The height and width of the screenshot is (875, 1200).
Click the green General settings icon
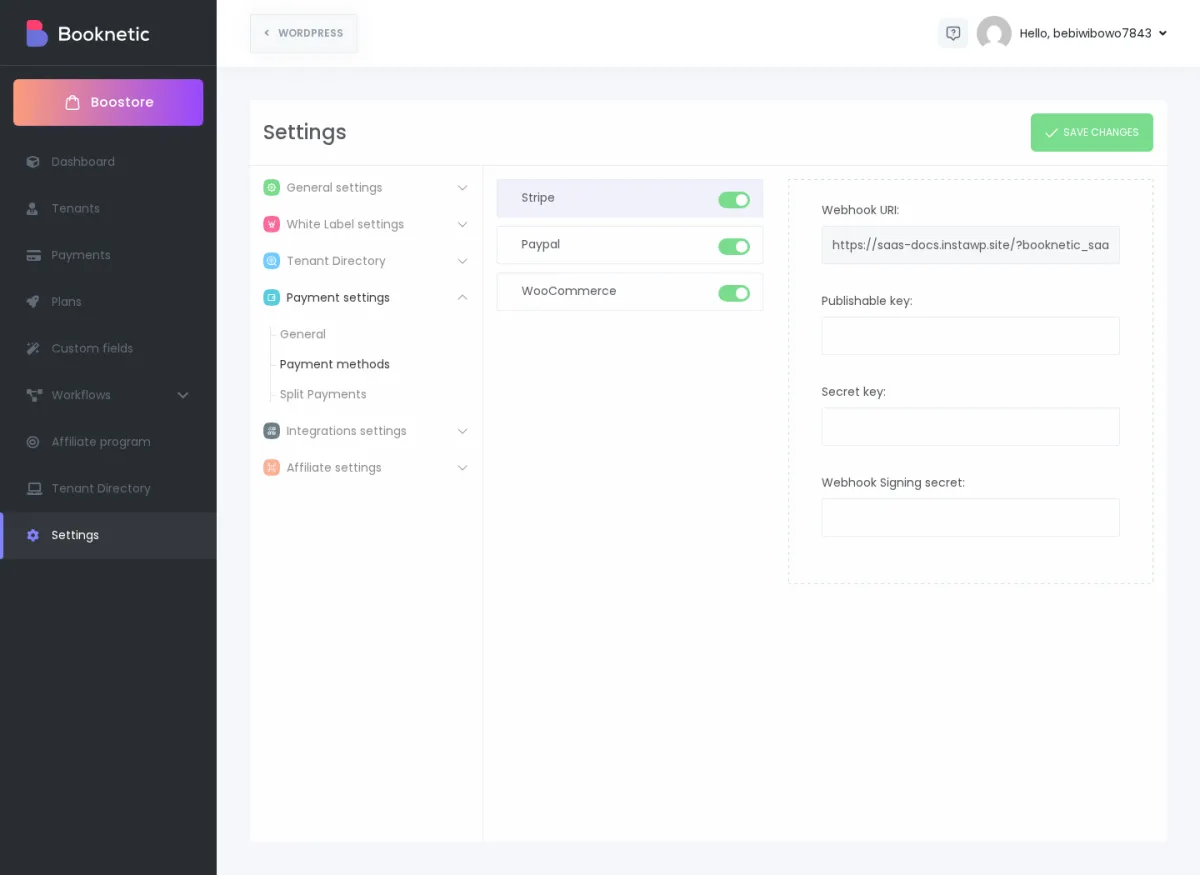(x=271, y=188)
